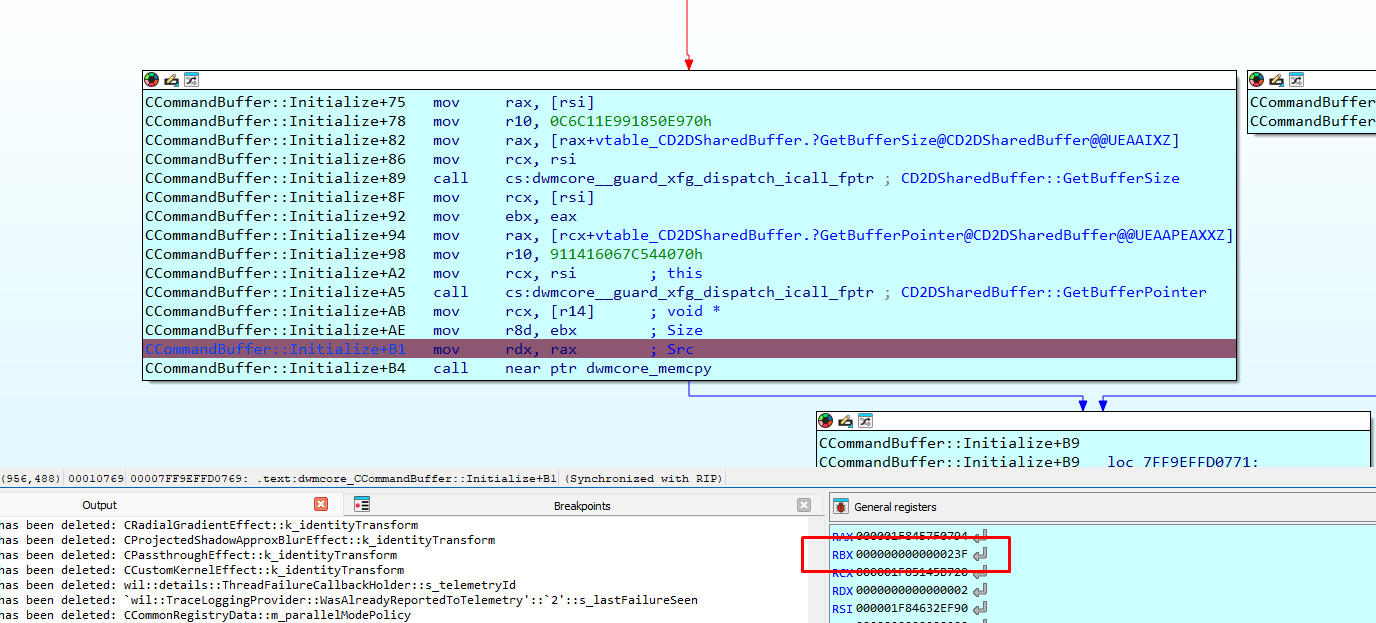
Task: Select the General registers panel title
Action: pos(895,507)
